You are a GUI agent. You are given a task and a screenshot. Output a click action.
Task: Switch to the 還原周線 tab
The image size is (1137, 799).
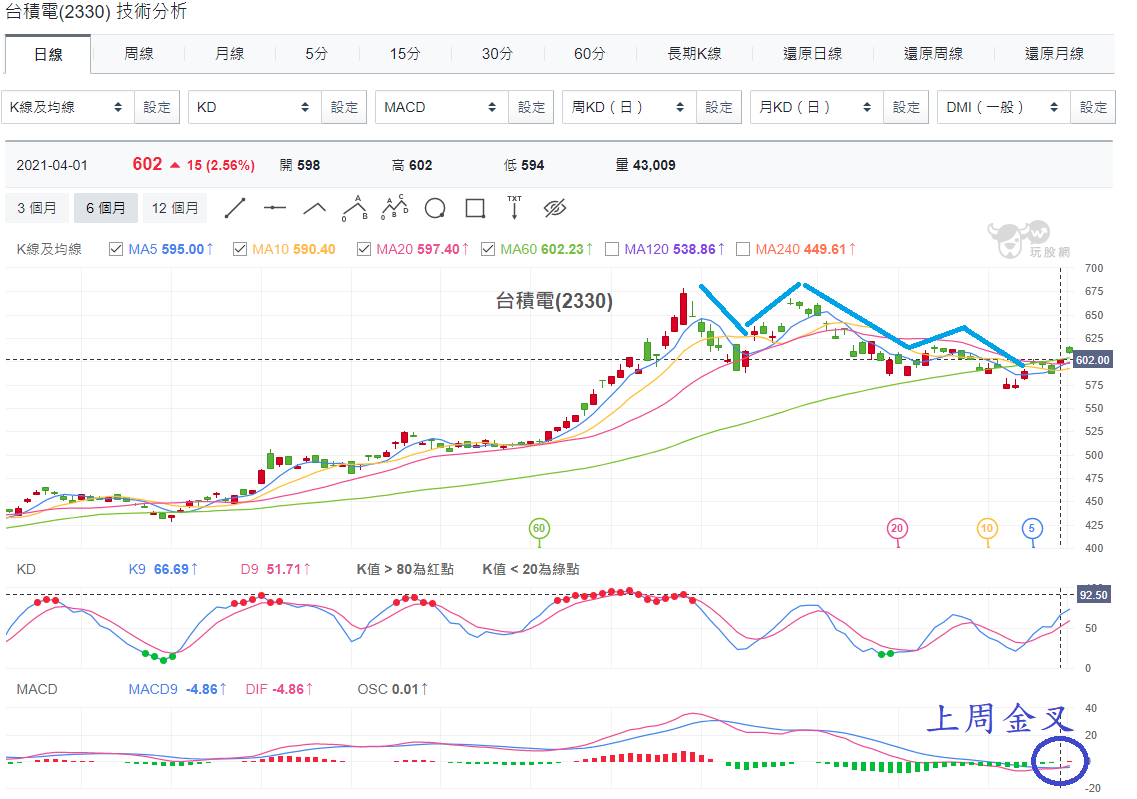coord(933,54)
